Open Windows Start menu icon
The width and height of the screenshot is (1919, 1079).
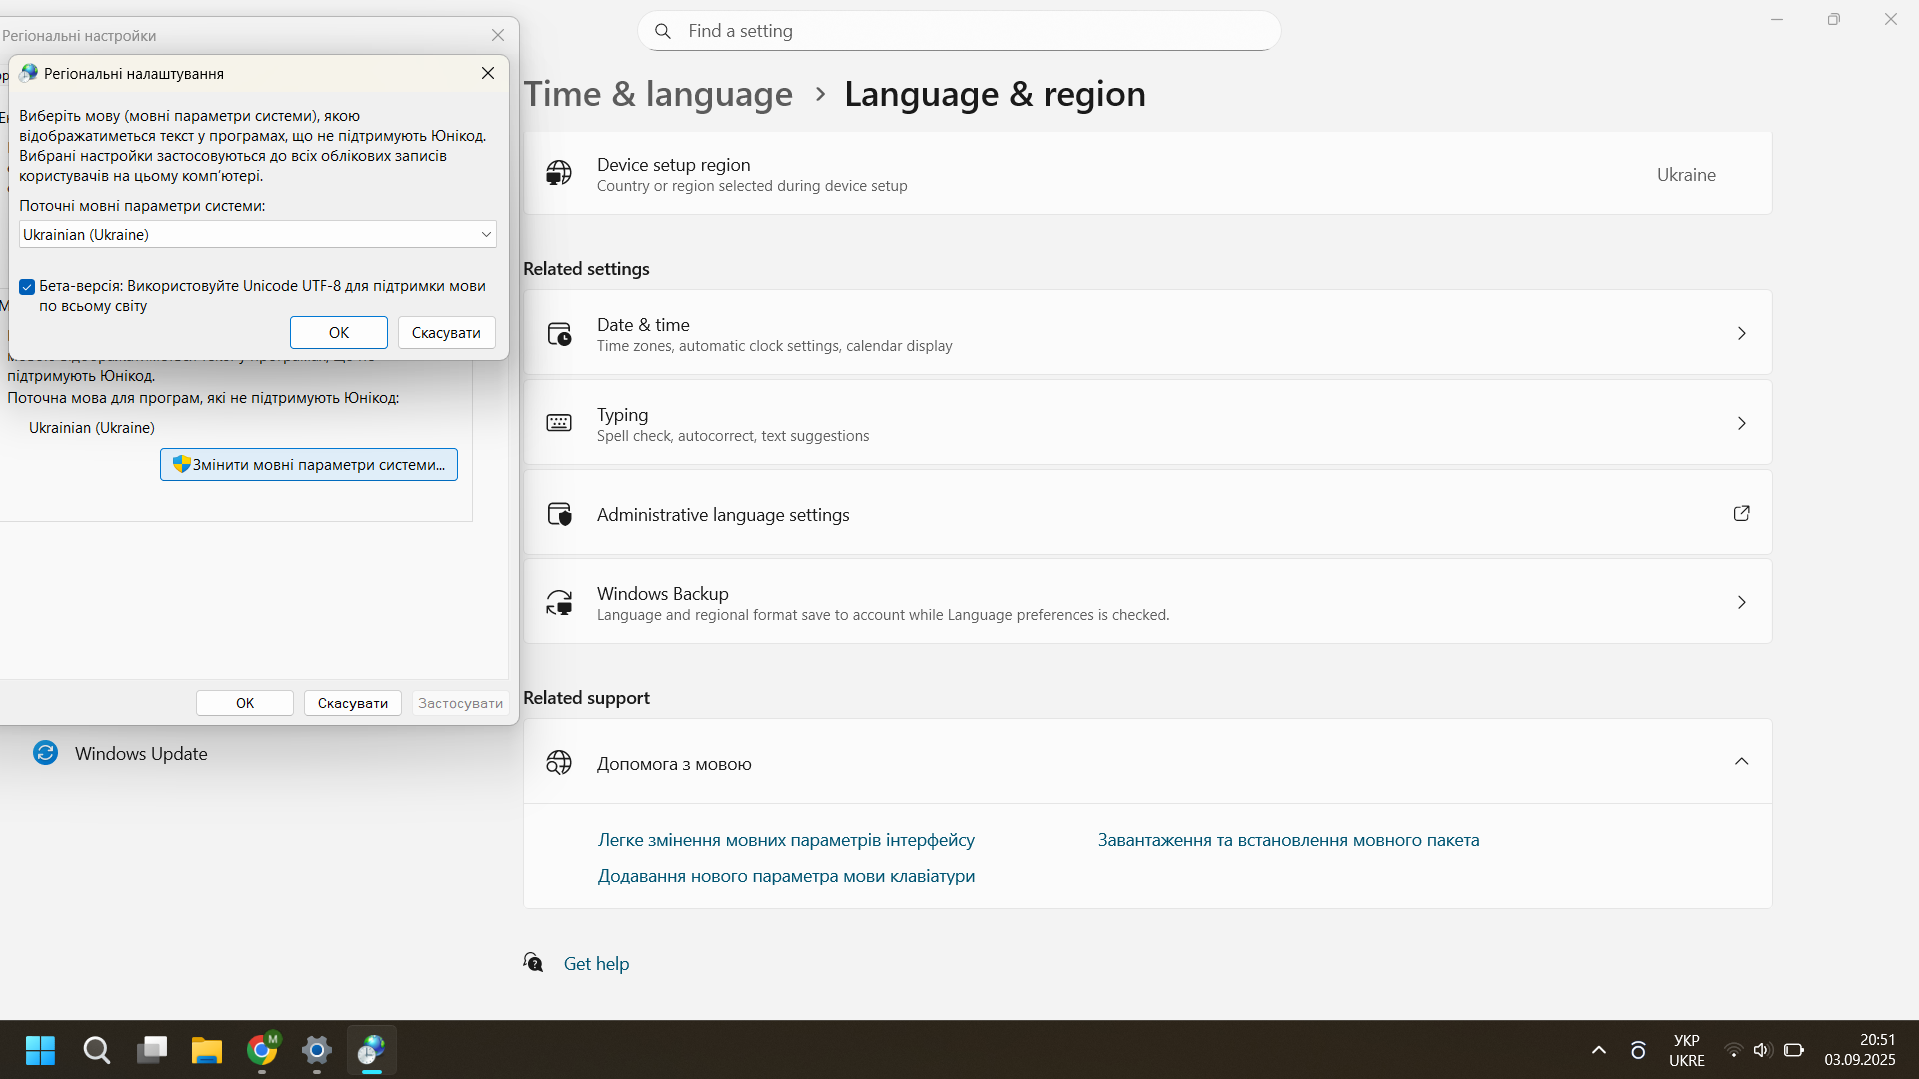40,1050
